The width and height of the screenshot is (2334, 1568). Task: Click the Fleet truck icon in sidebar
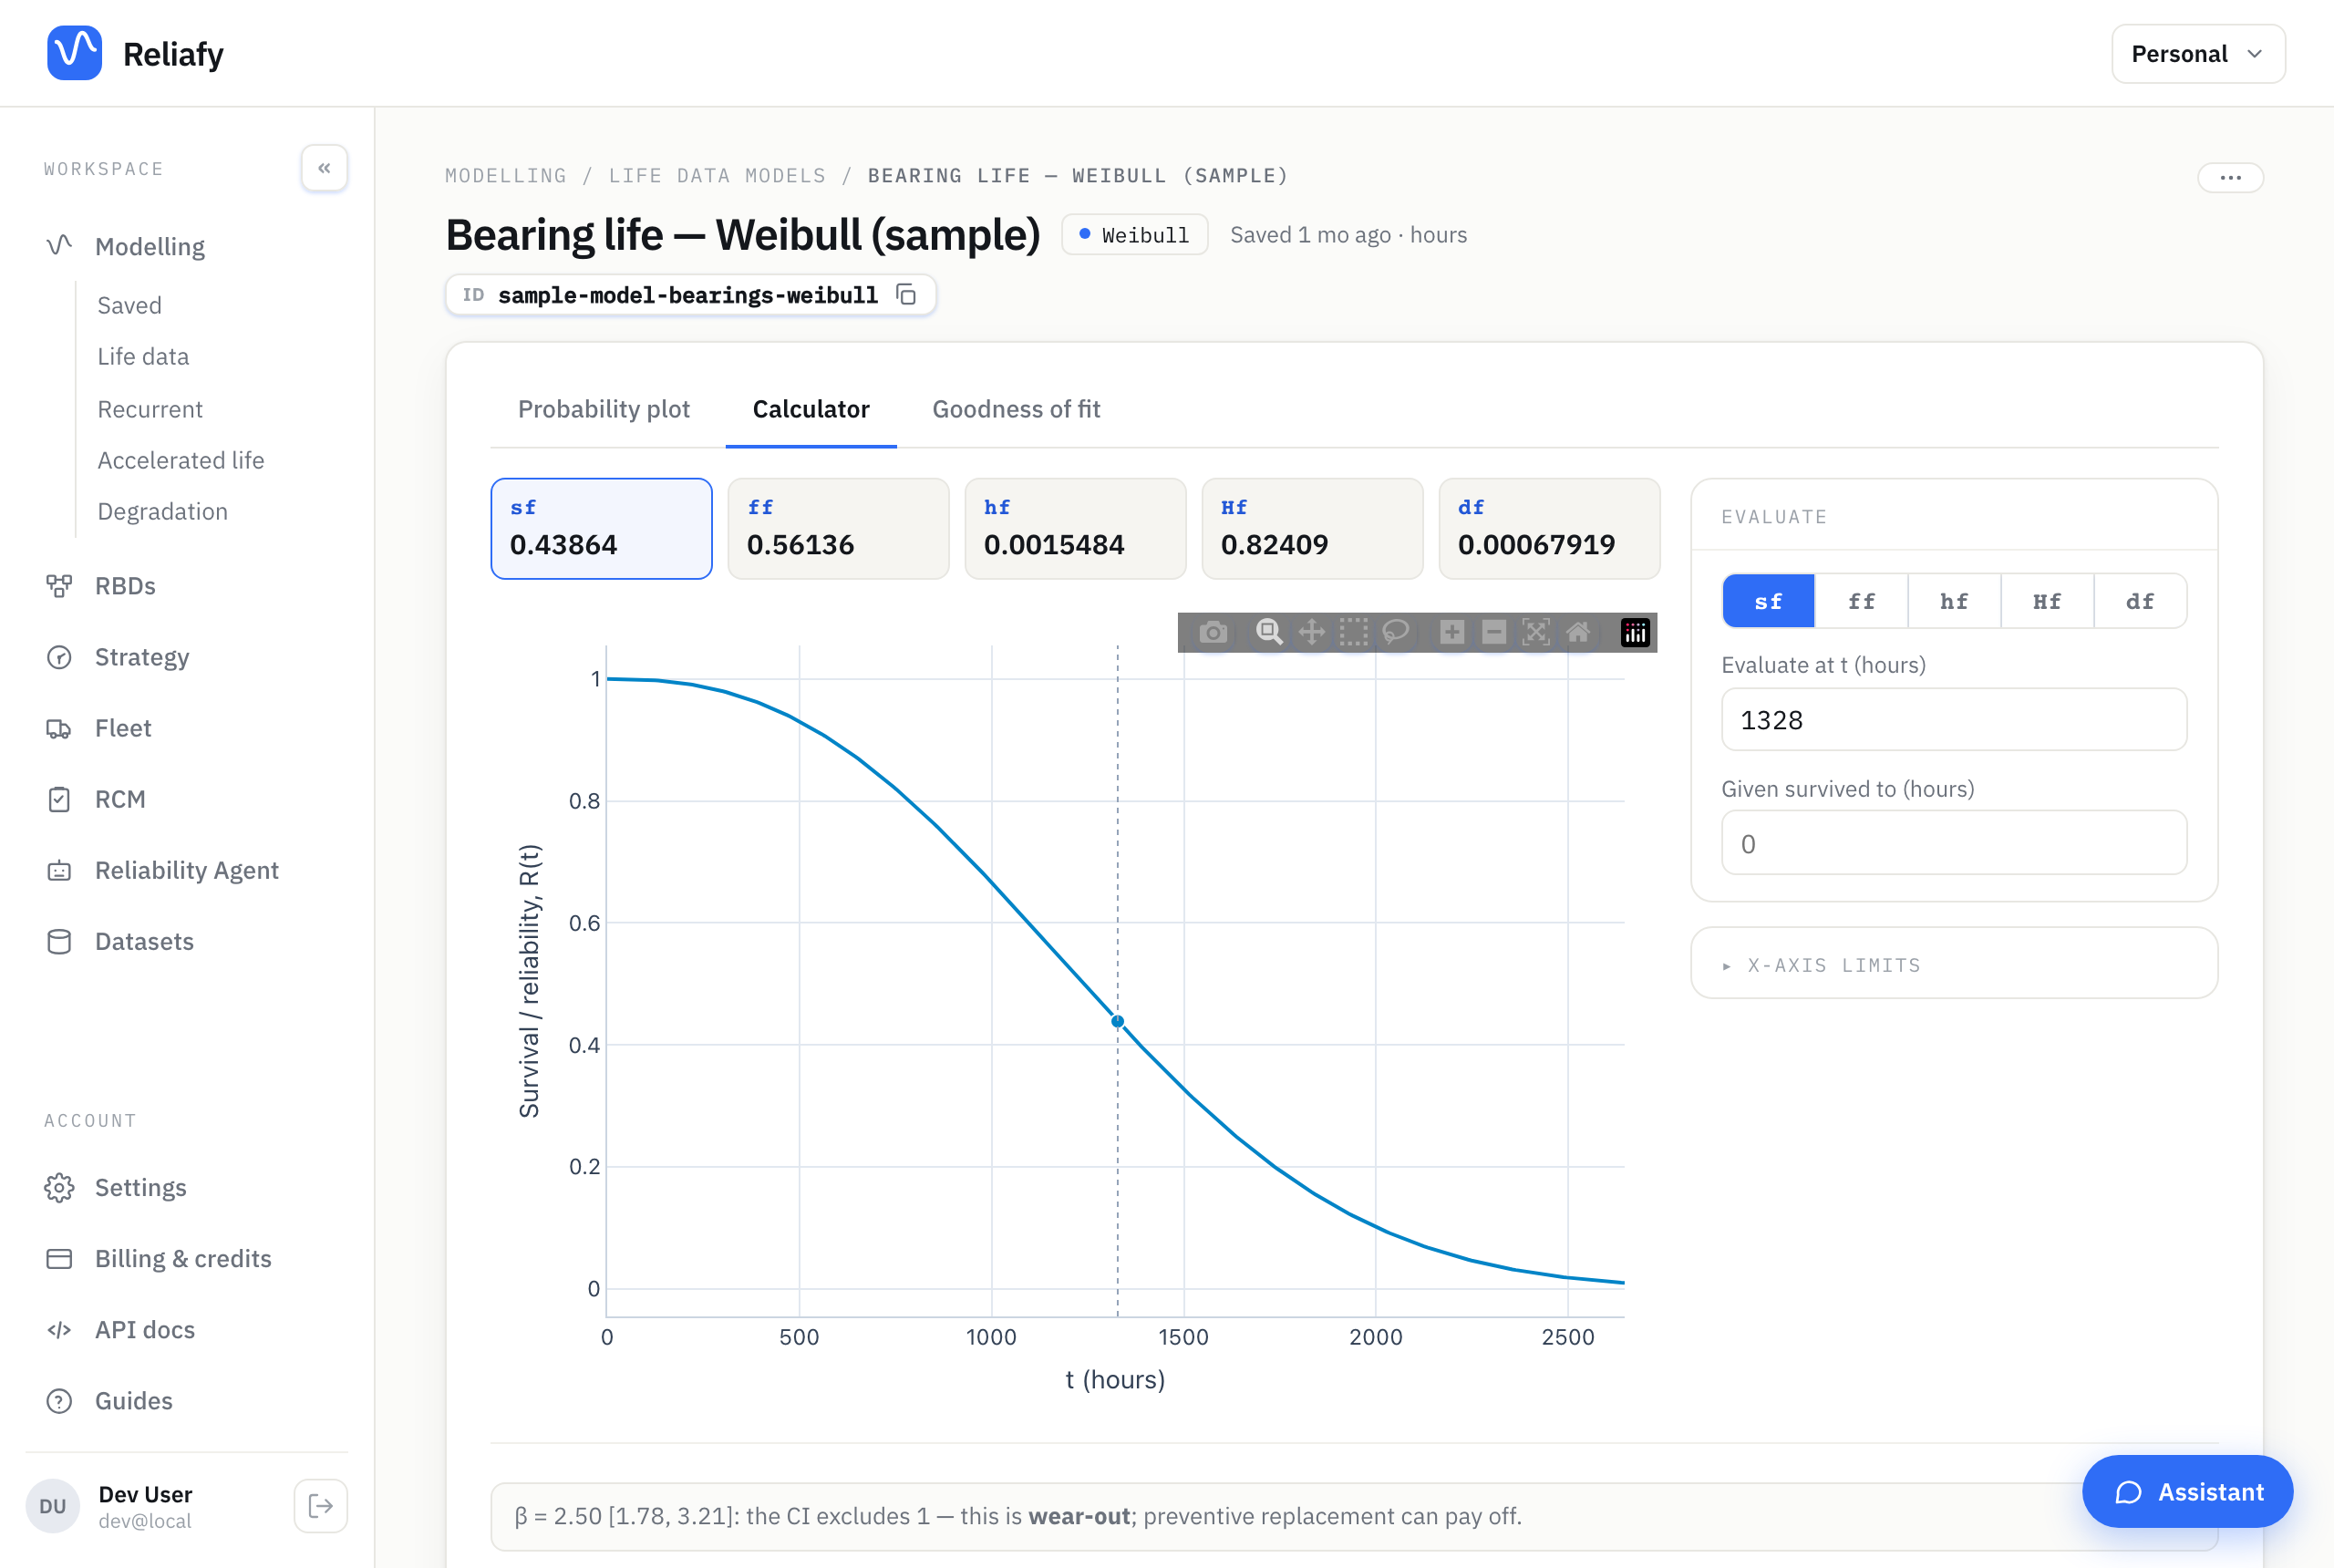59,729
